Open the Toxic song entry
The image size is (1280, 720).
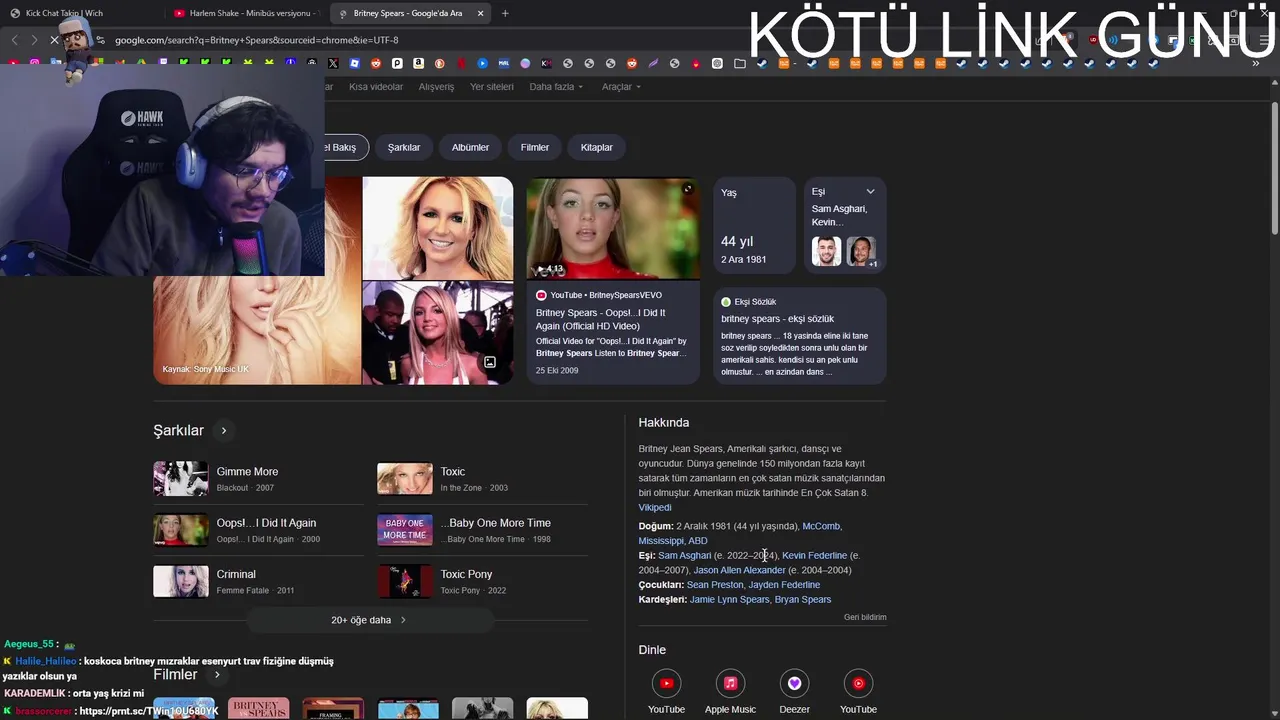coord(482,479)
